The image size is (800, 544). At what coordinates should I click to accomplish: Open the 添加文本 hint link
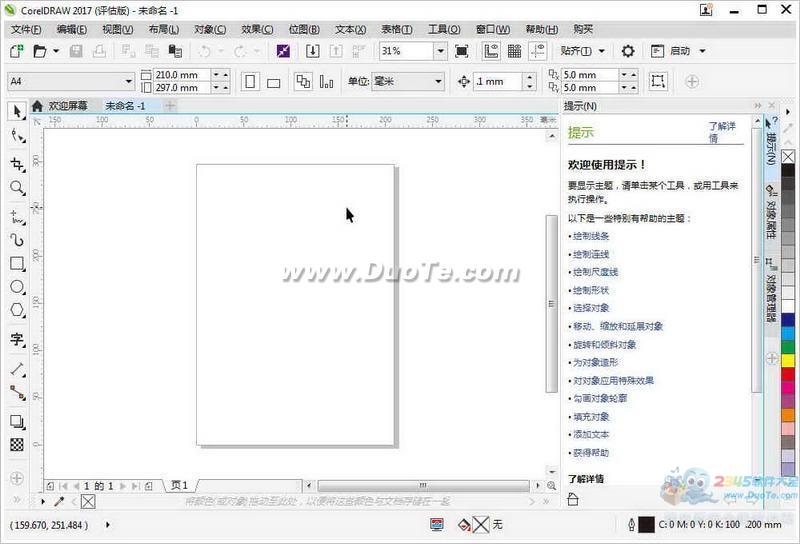click(x=591, y=434)
